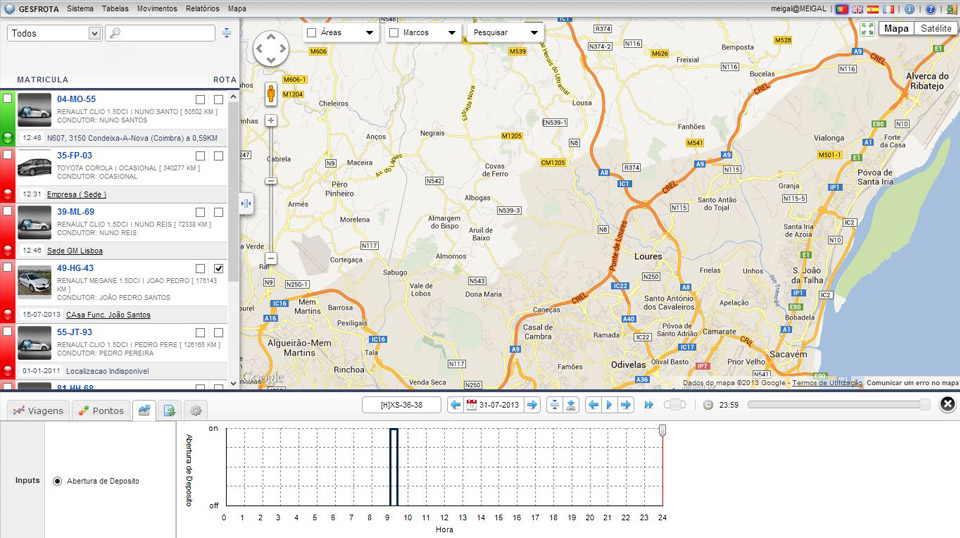Switch map view to Satélite

[936, 29]
